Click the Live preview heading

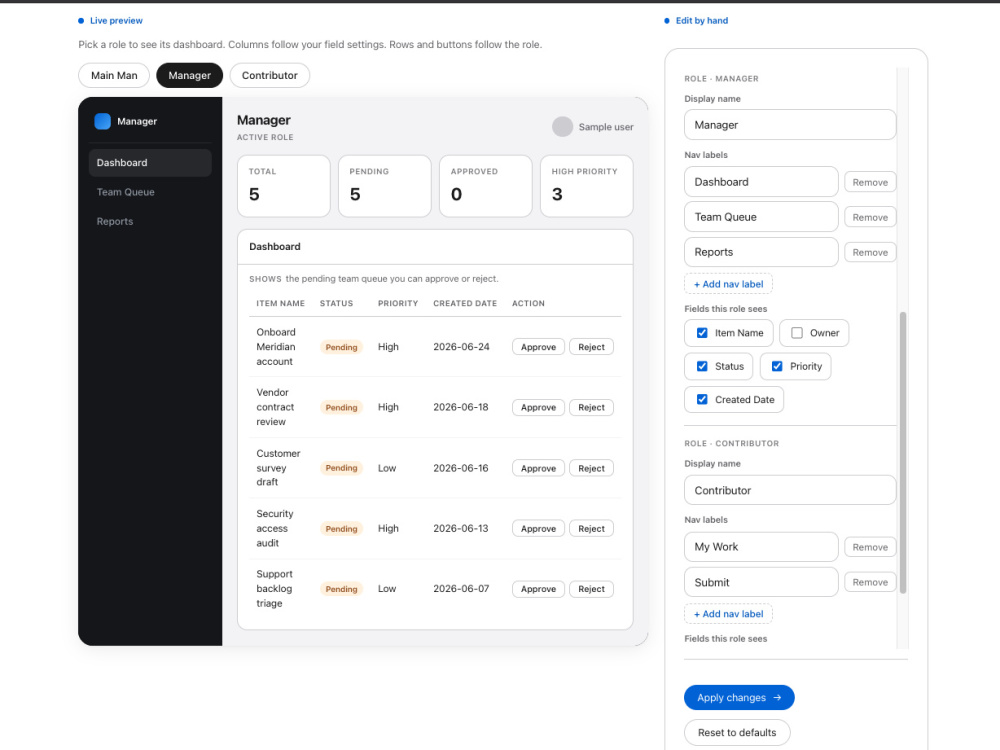click(116, 20)
